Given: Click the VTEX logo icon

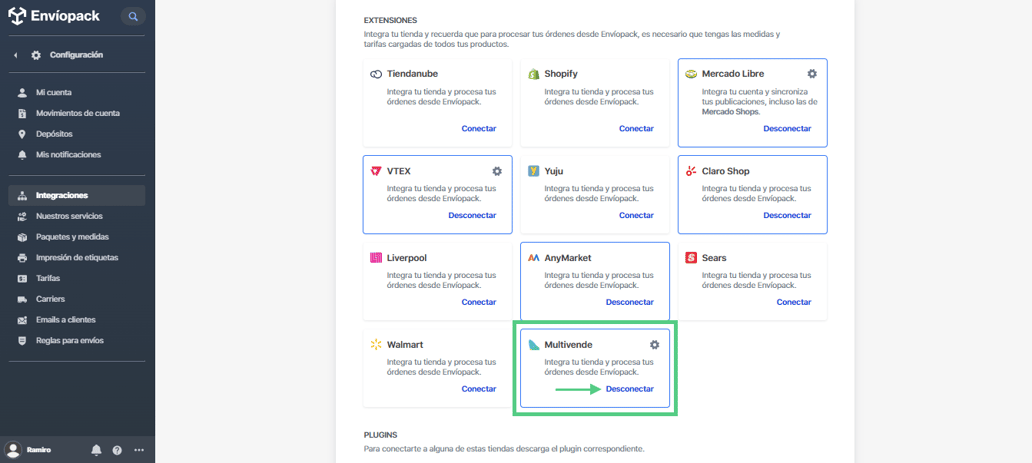Looking at the screenshot, I should pos(376,171).
